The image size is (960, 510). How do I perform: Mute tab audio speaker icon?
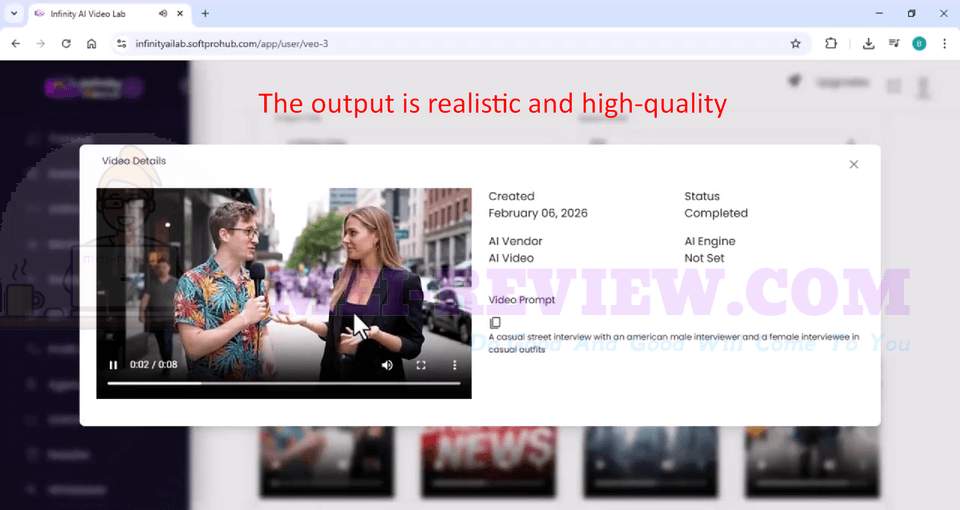click(x=163, y=13)
